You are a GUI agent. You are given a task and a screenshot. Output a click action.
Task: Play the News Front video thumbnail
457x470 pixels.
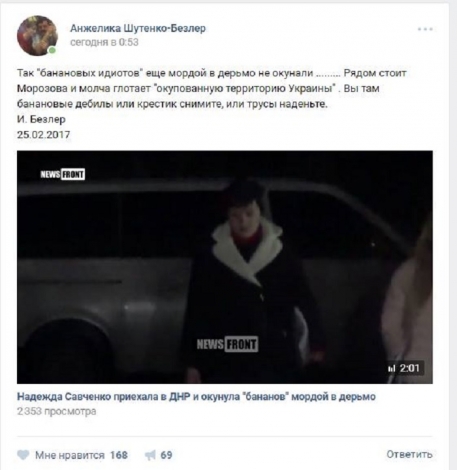click(x=225, y=267)
